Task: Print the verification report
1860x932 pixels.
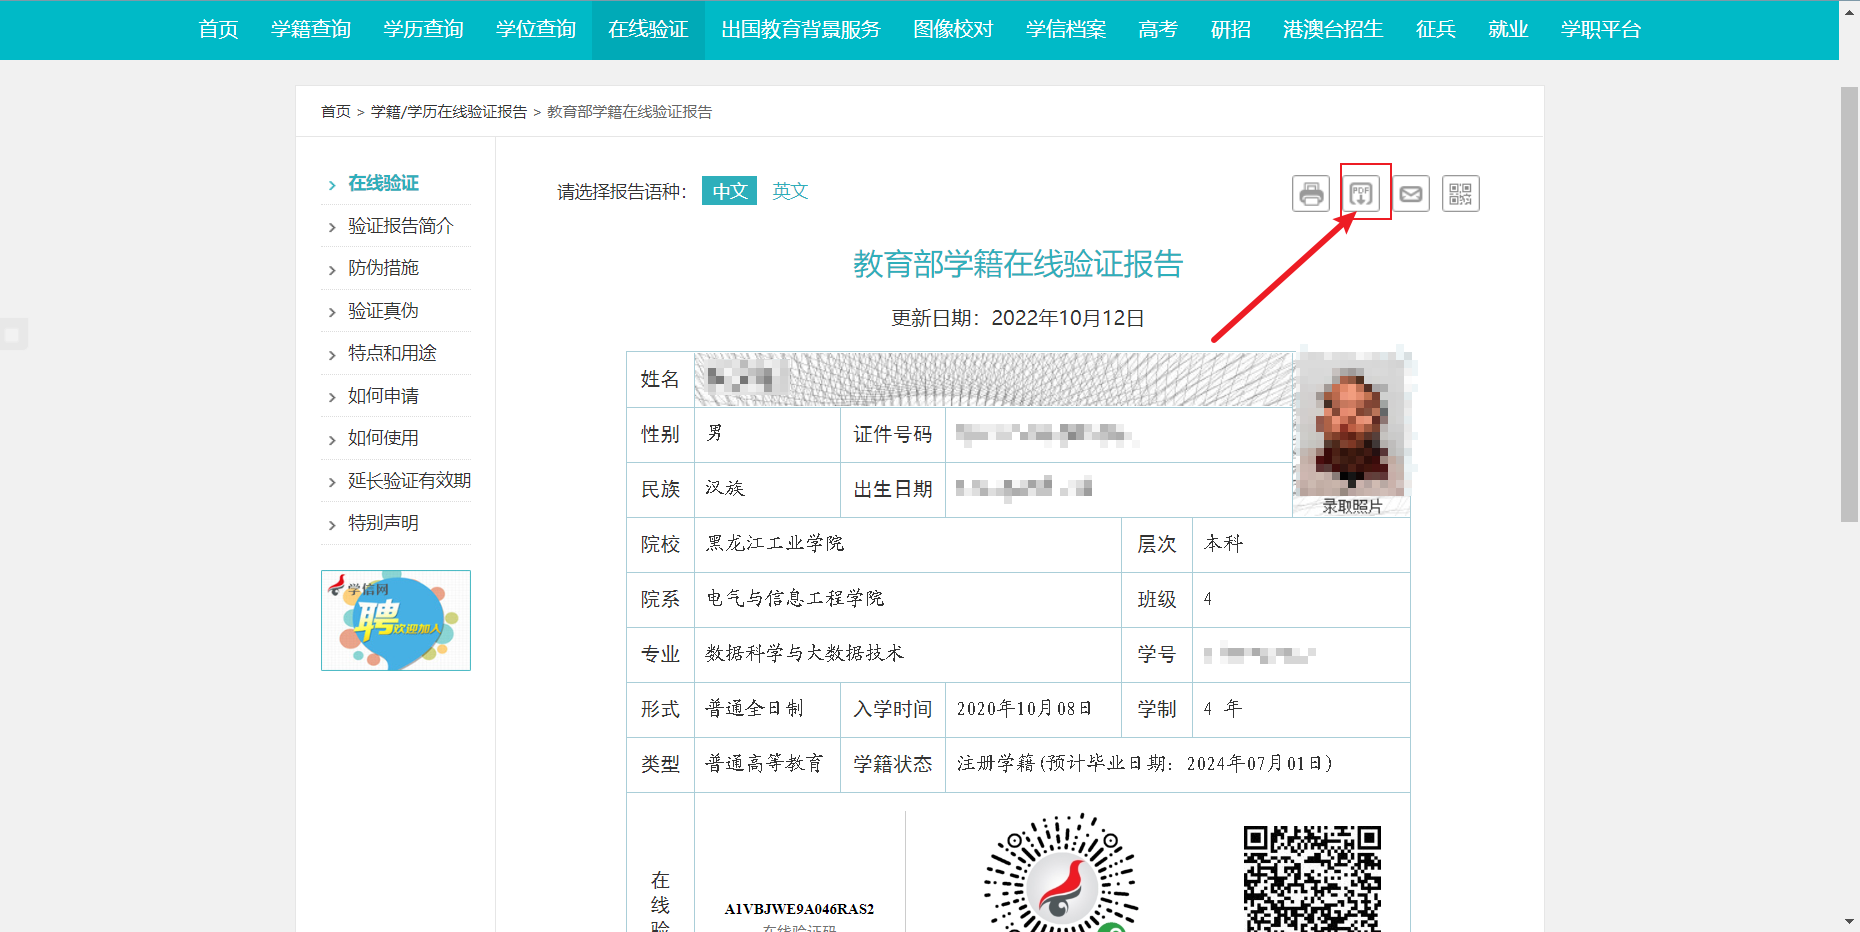Action: pos(1311,193)
